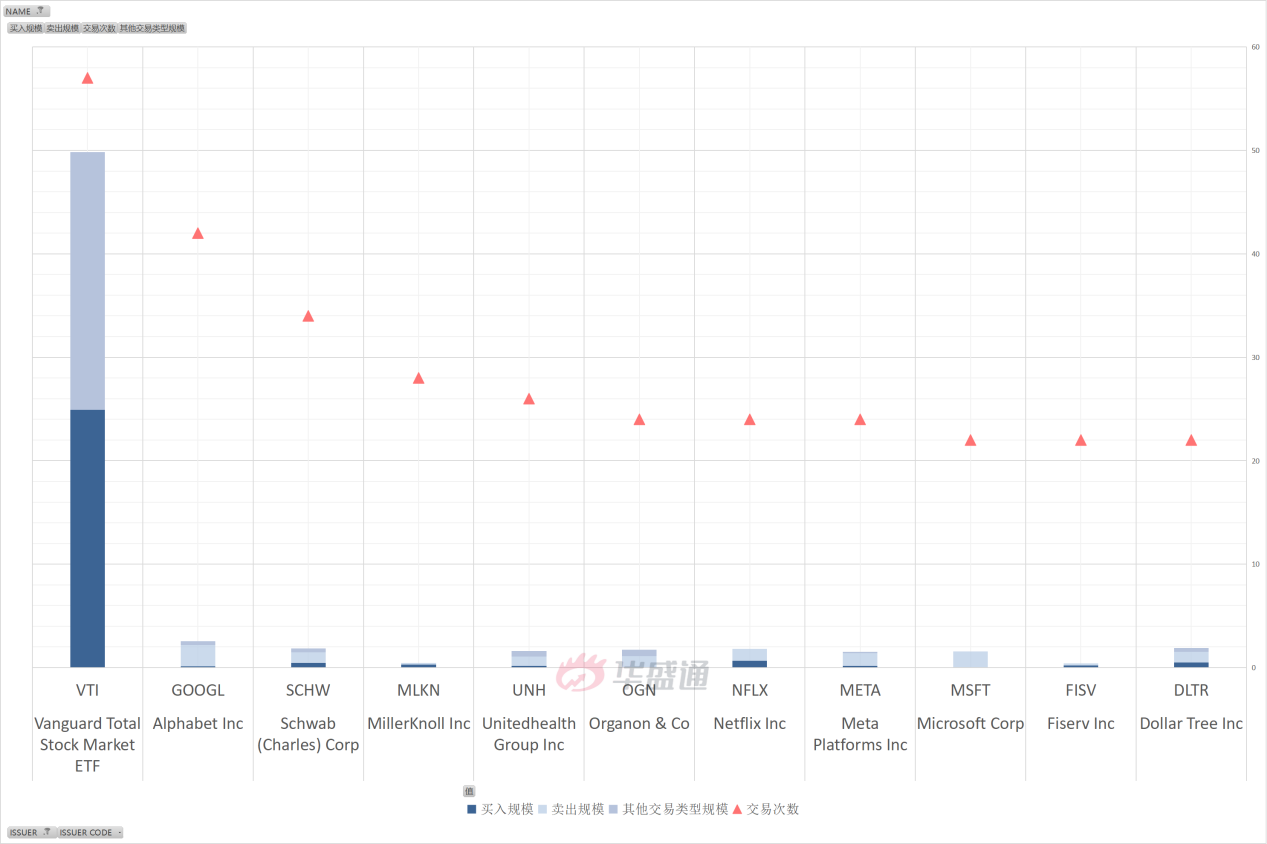
Task: Select the 买入规模 legend color square
Action: point(472,809)
